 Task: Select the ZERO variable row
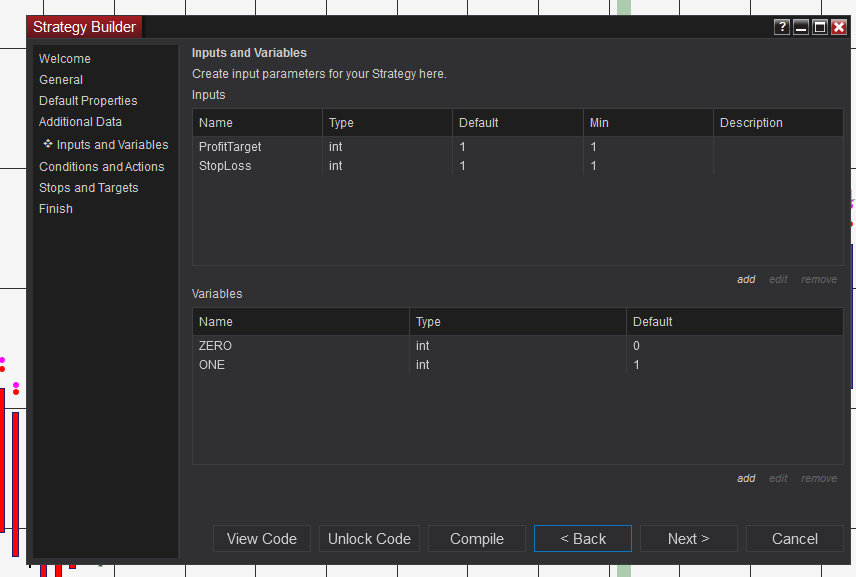coord(518,346)
